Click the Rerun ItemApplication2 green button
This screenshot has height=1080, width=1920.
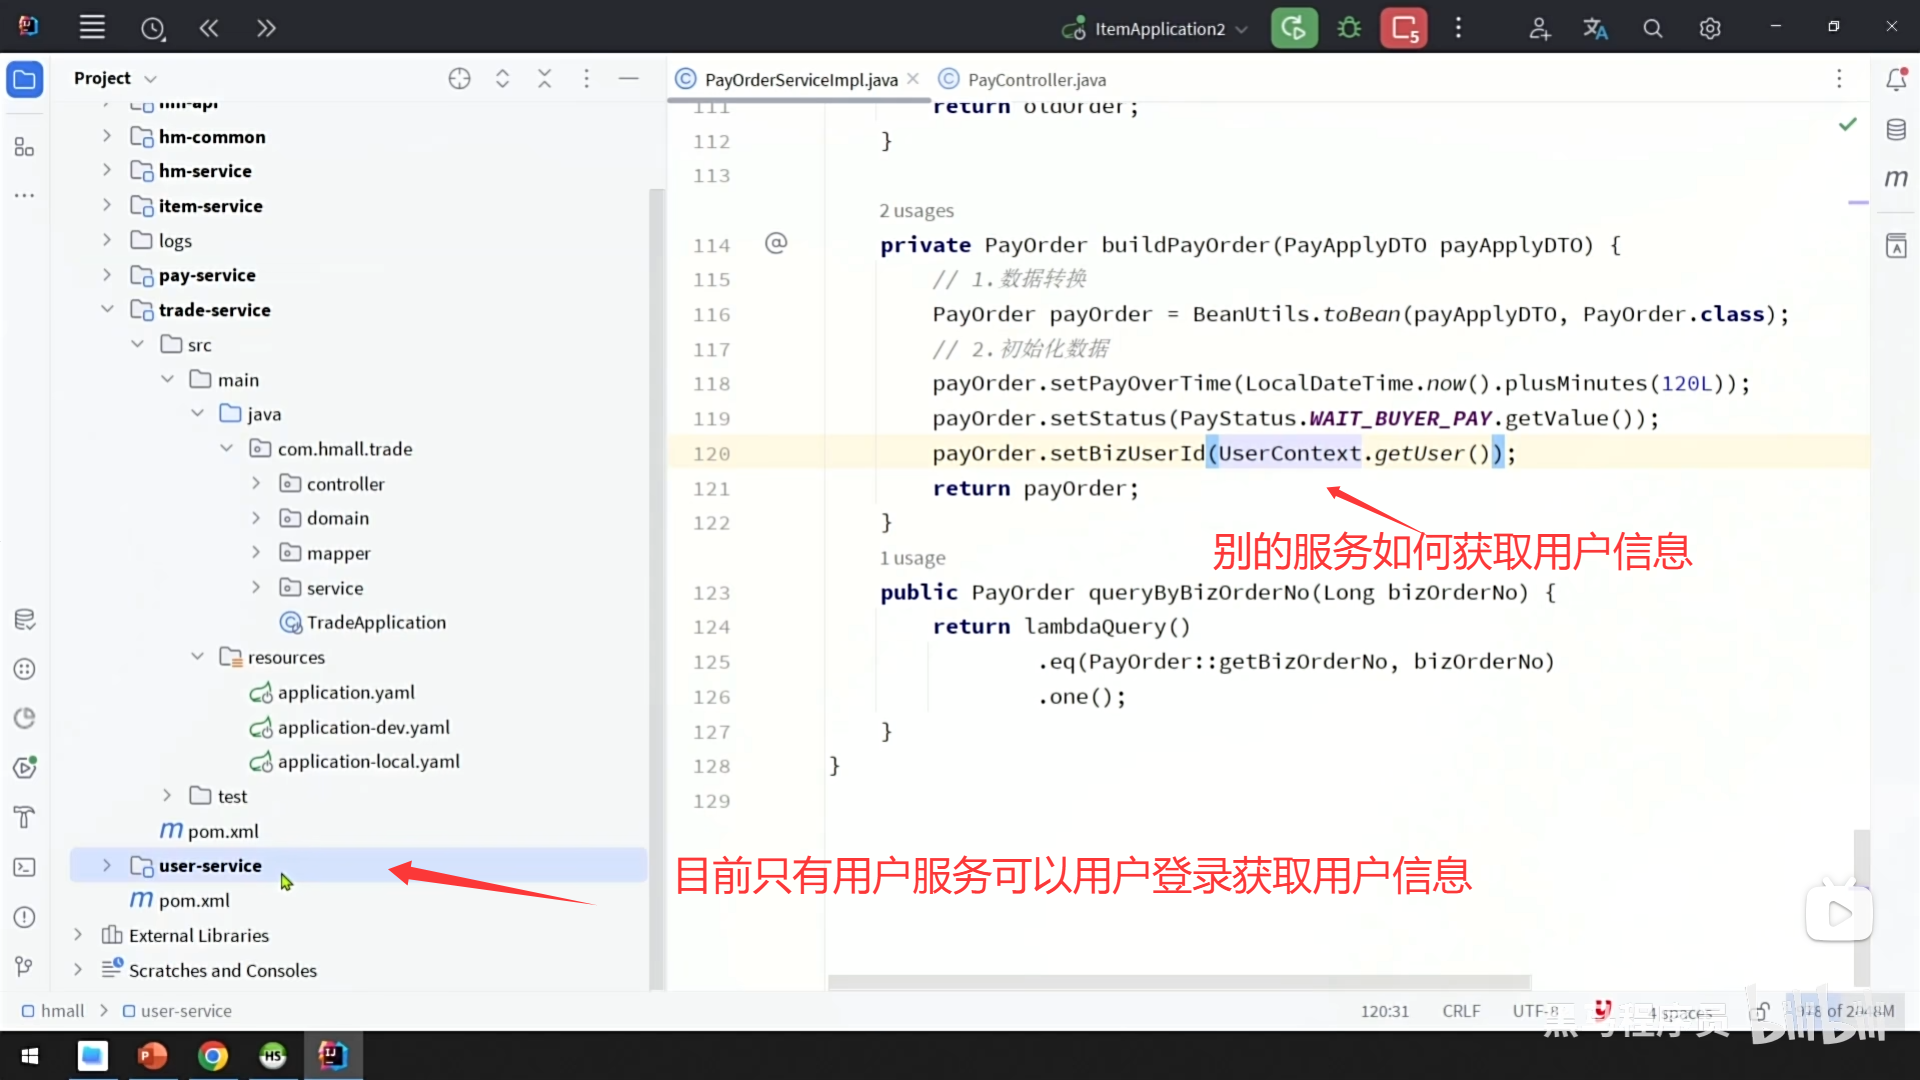coord(1294,28)
